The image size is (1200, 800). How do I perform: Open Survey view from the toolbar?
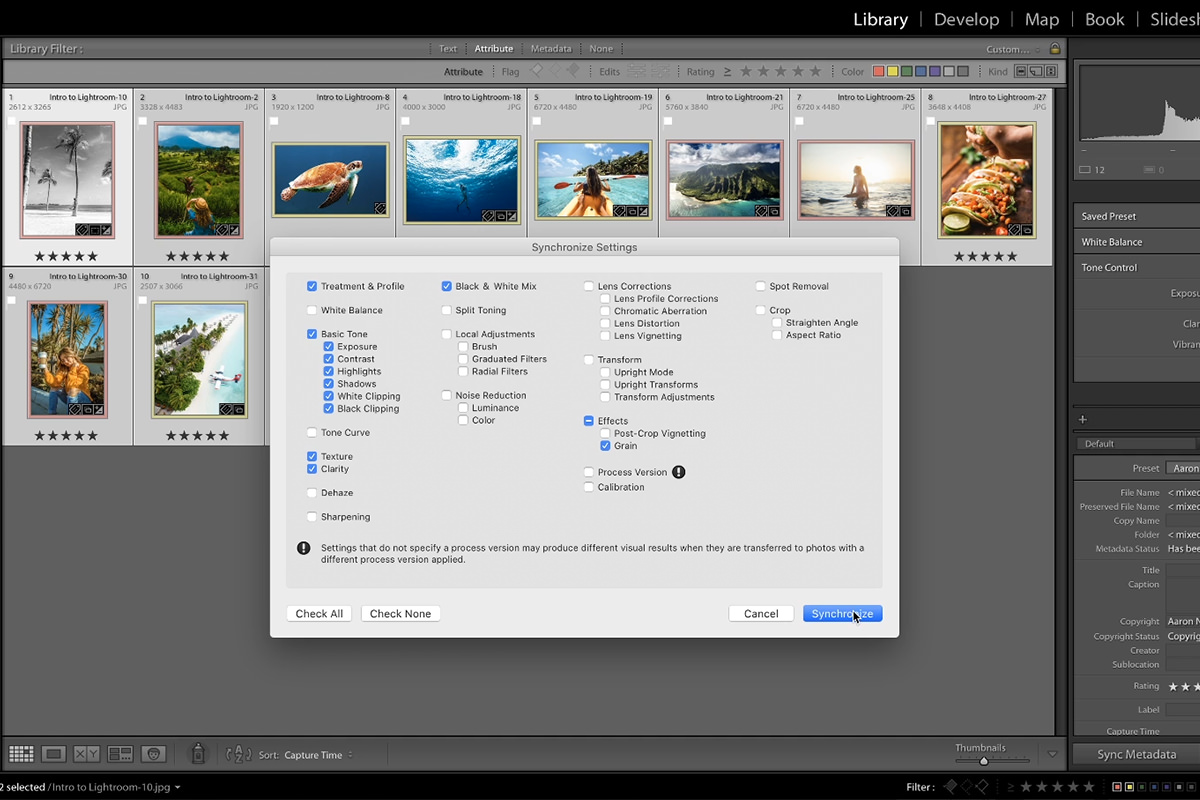pos(120,754)
